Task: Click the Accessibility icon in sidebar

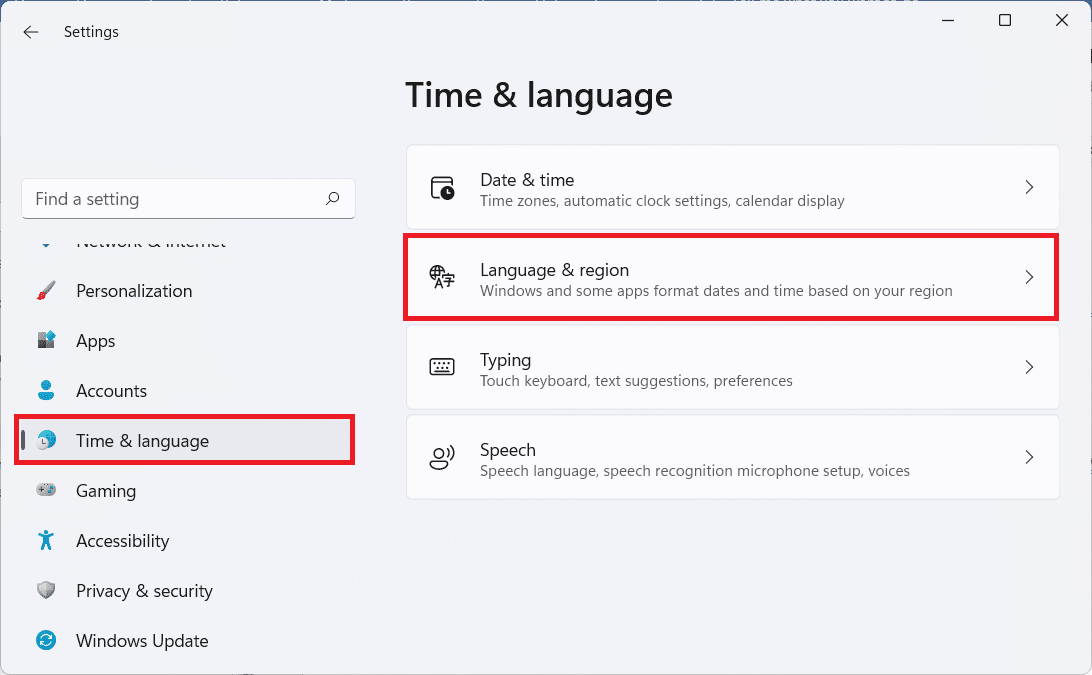Action: (x=46, y=540)
